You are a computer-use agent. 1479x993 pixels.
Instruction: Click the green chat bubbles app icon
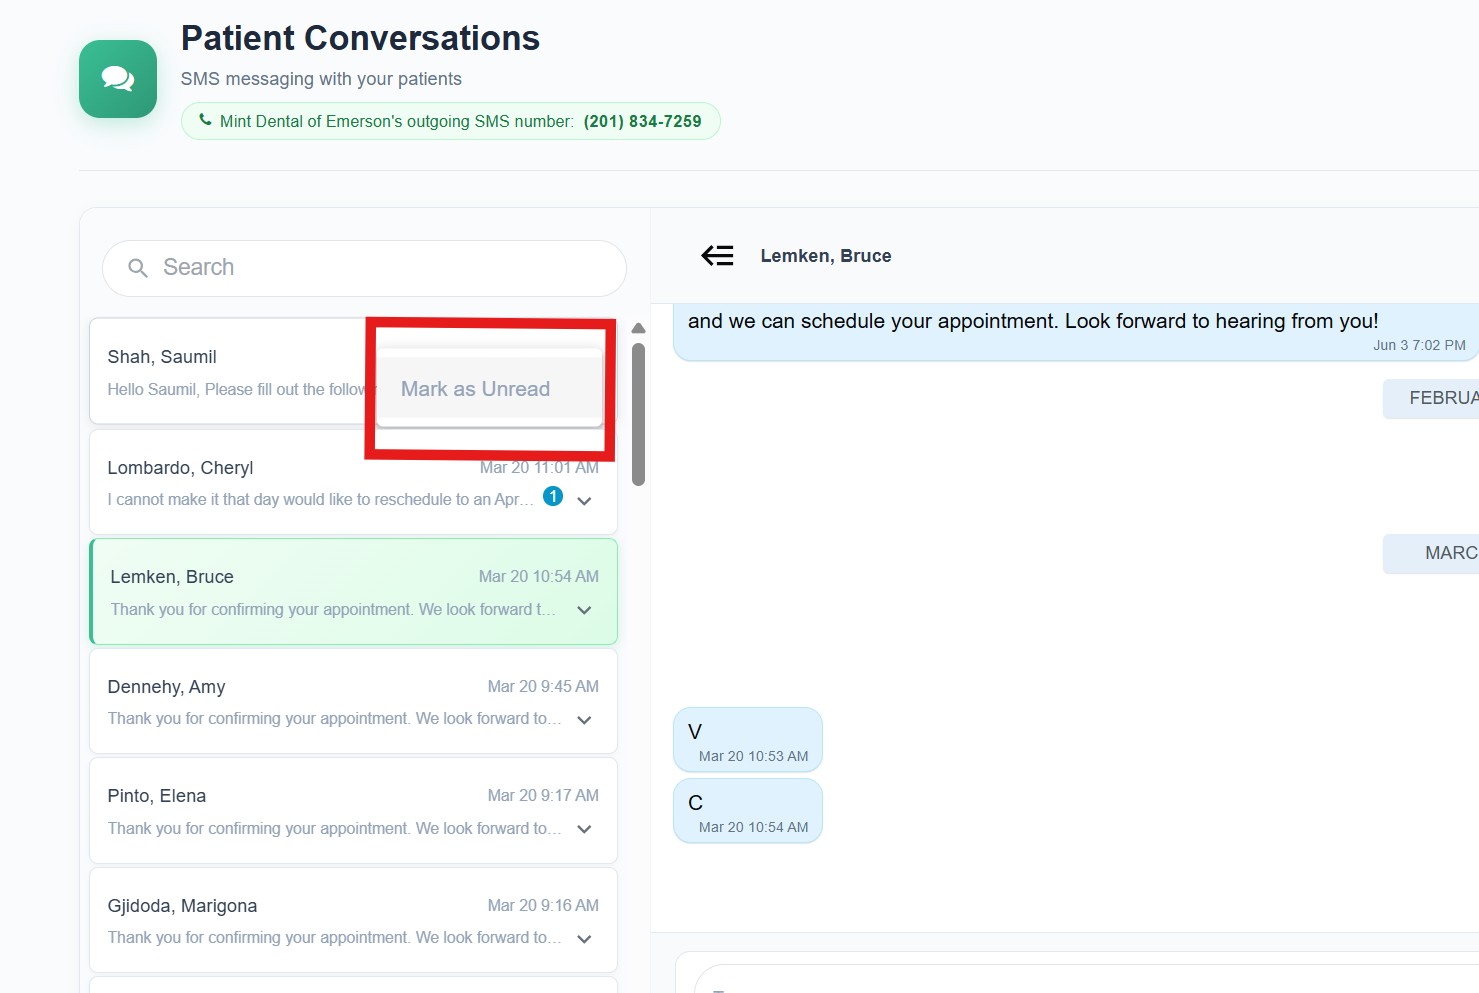coord(118,79)
